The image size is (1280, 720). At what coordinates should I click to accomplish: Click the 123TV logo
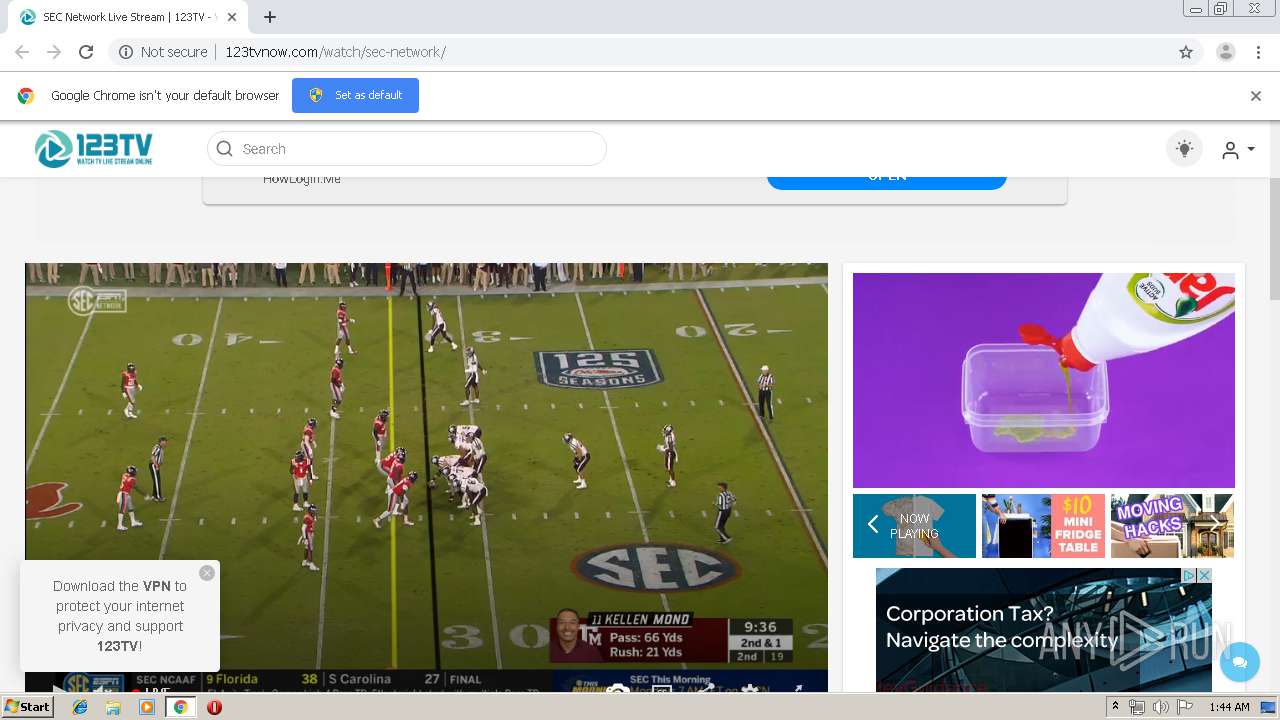(x=94, y=149)
